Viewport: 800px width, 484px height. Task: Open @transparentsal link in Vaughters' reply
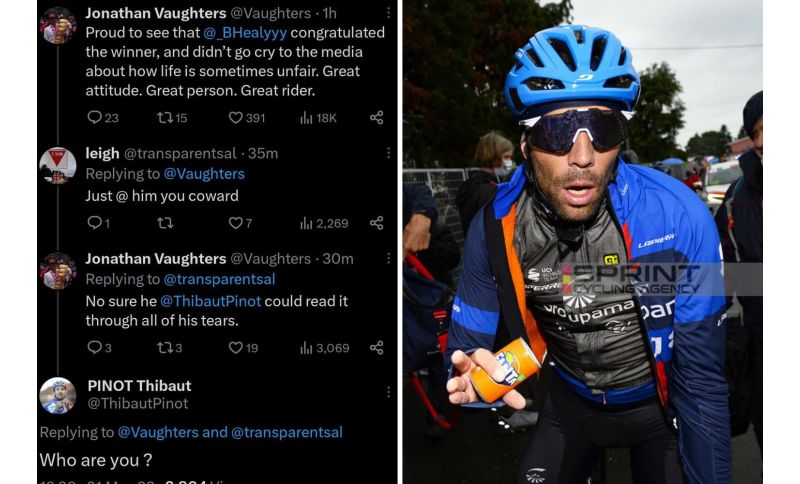point(219,279)
